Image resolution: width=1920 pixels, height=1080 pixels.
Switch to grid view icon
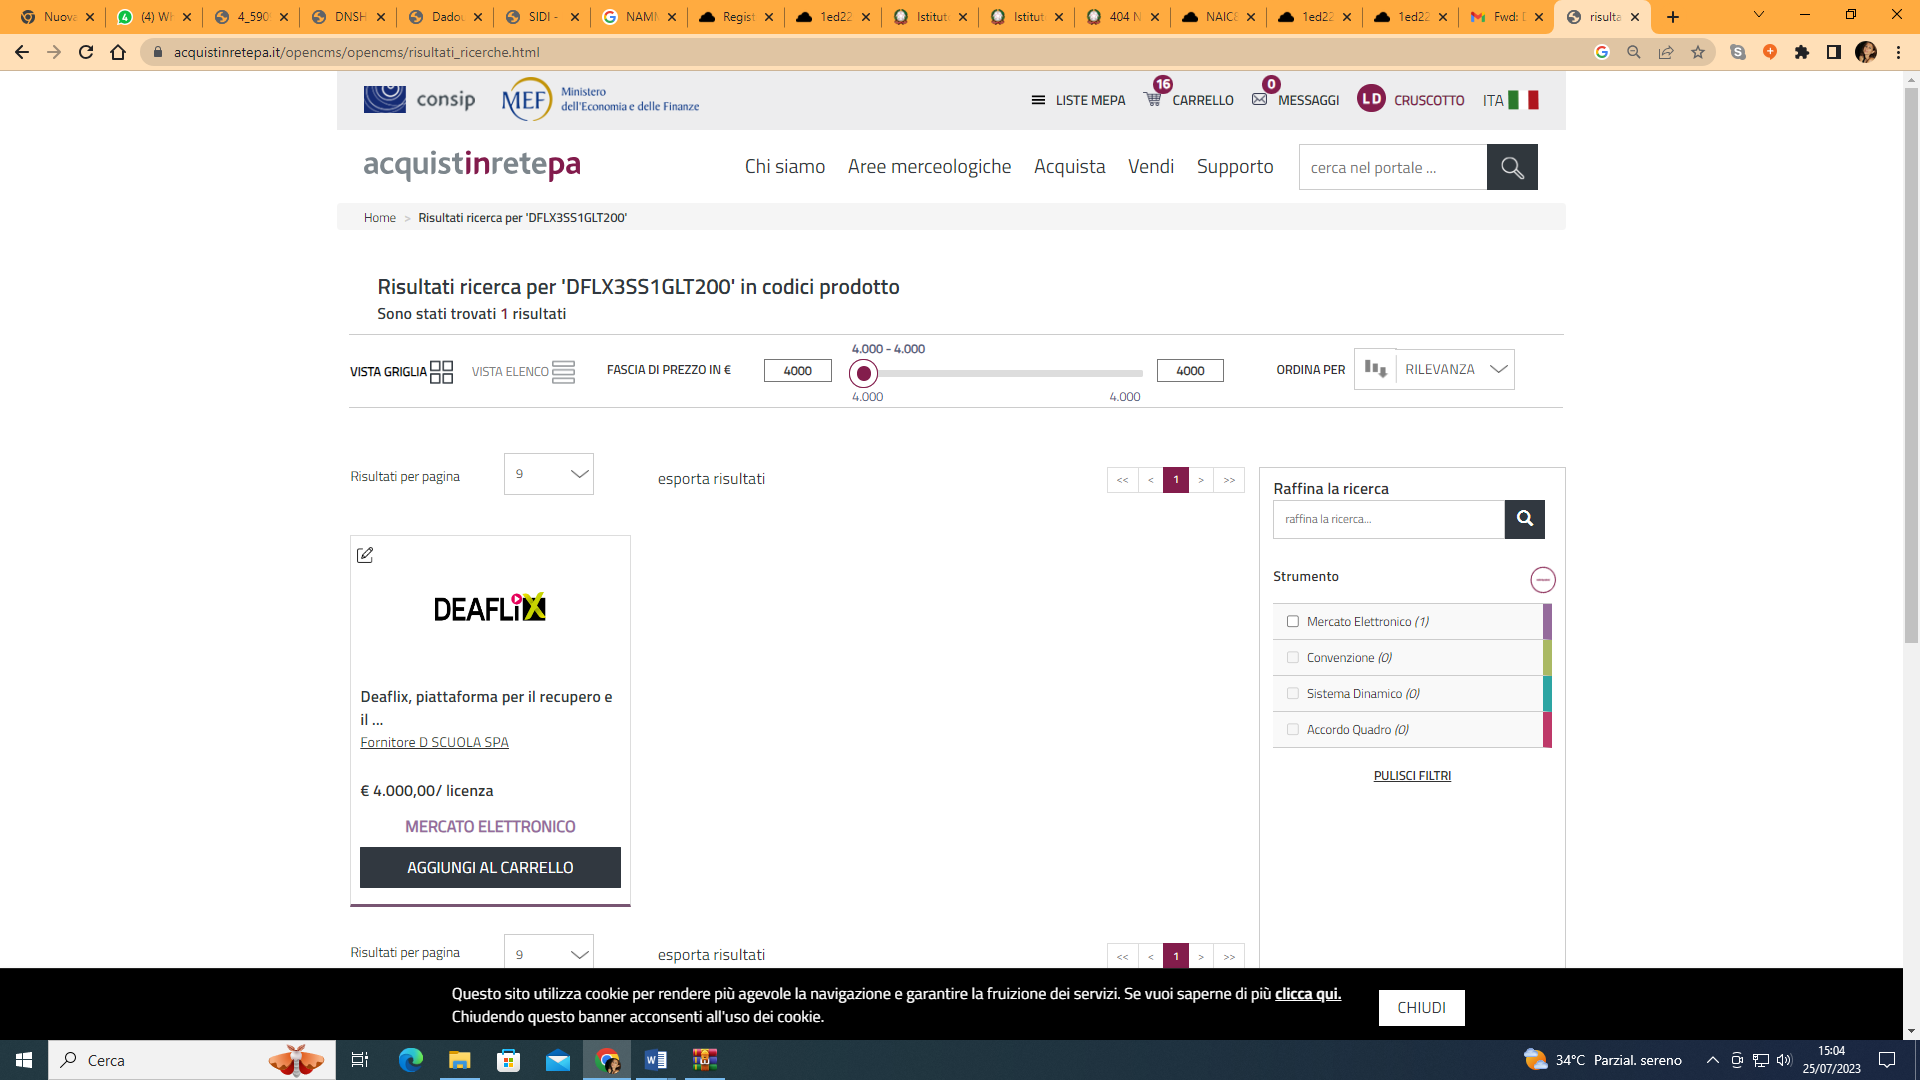tap(441, 372)
